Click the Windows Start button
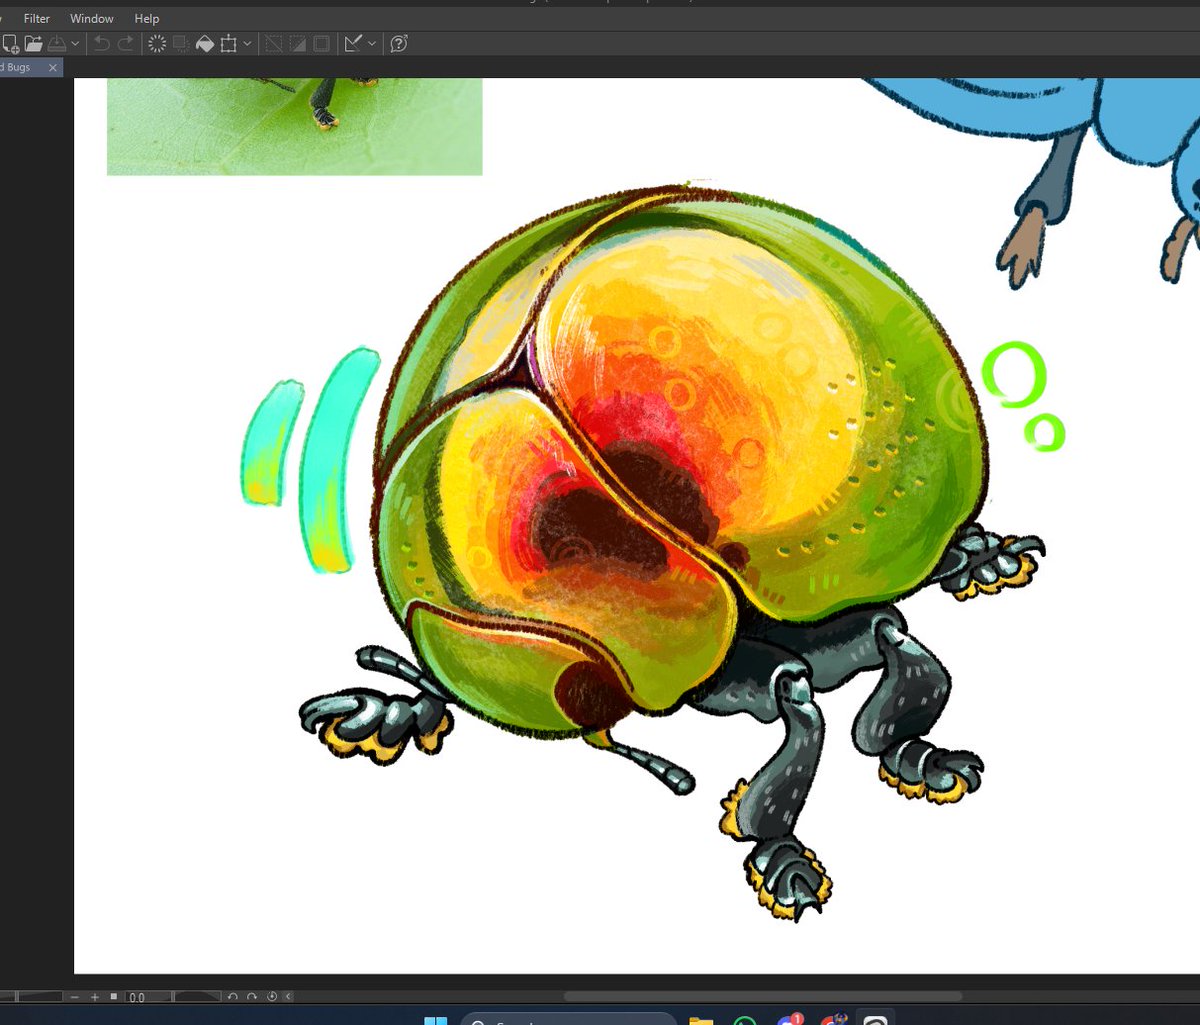 point(436,1021)
